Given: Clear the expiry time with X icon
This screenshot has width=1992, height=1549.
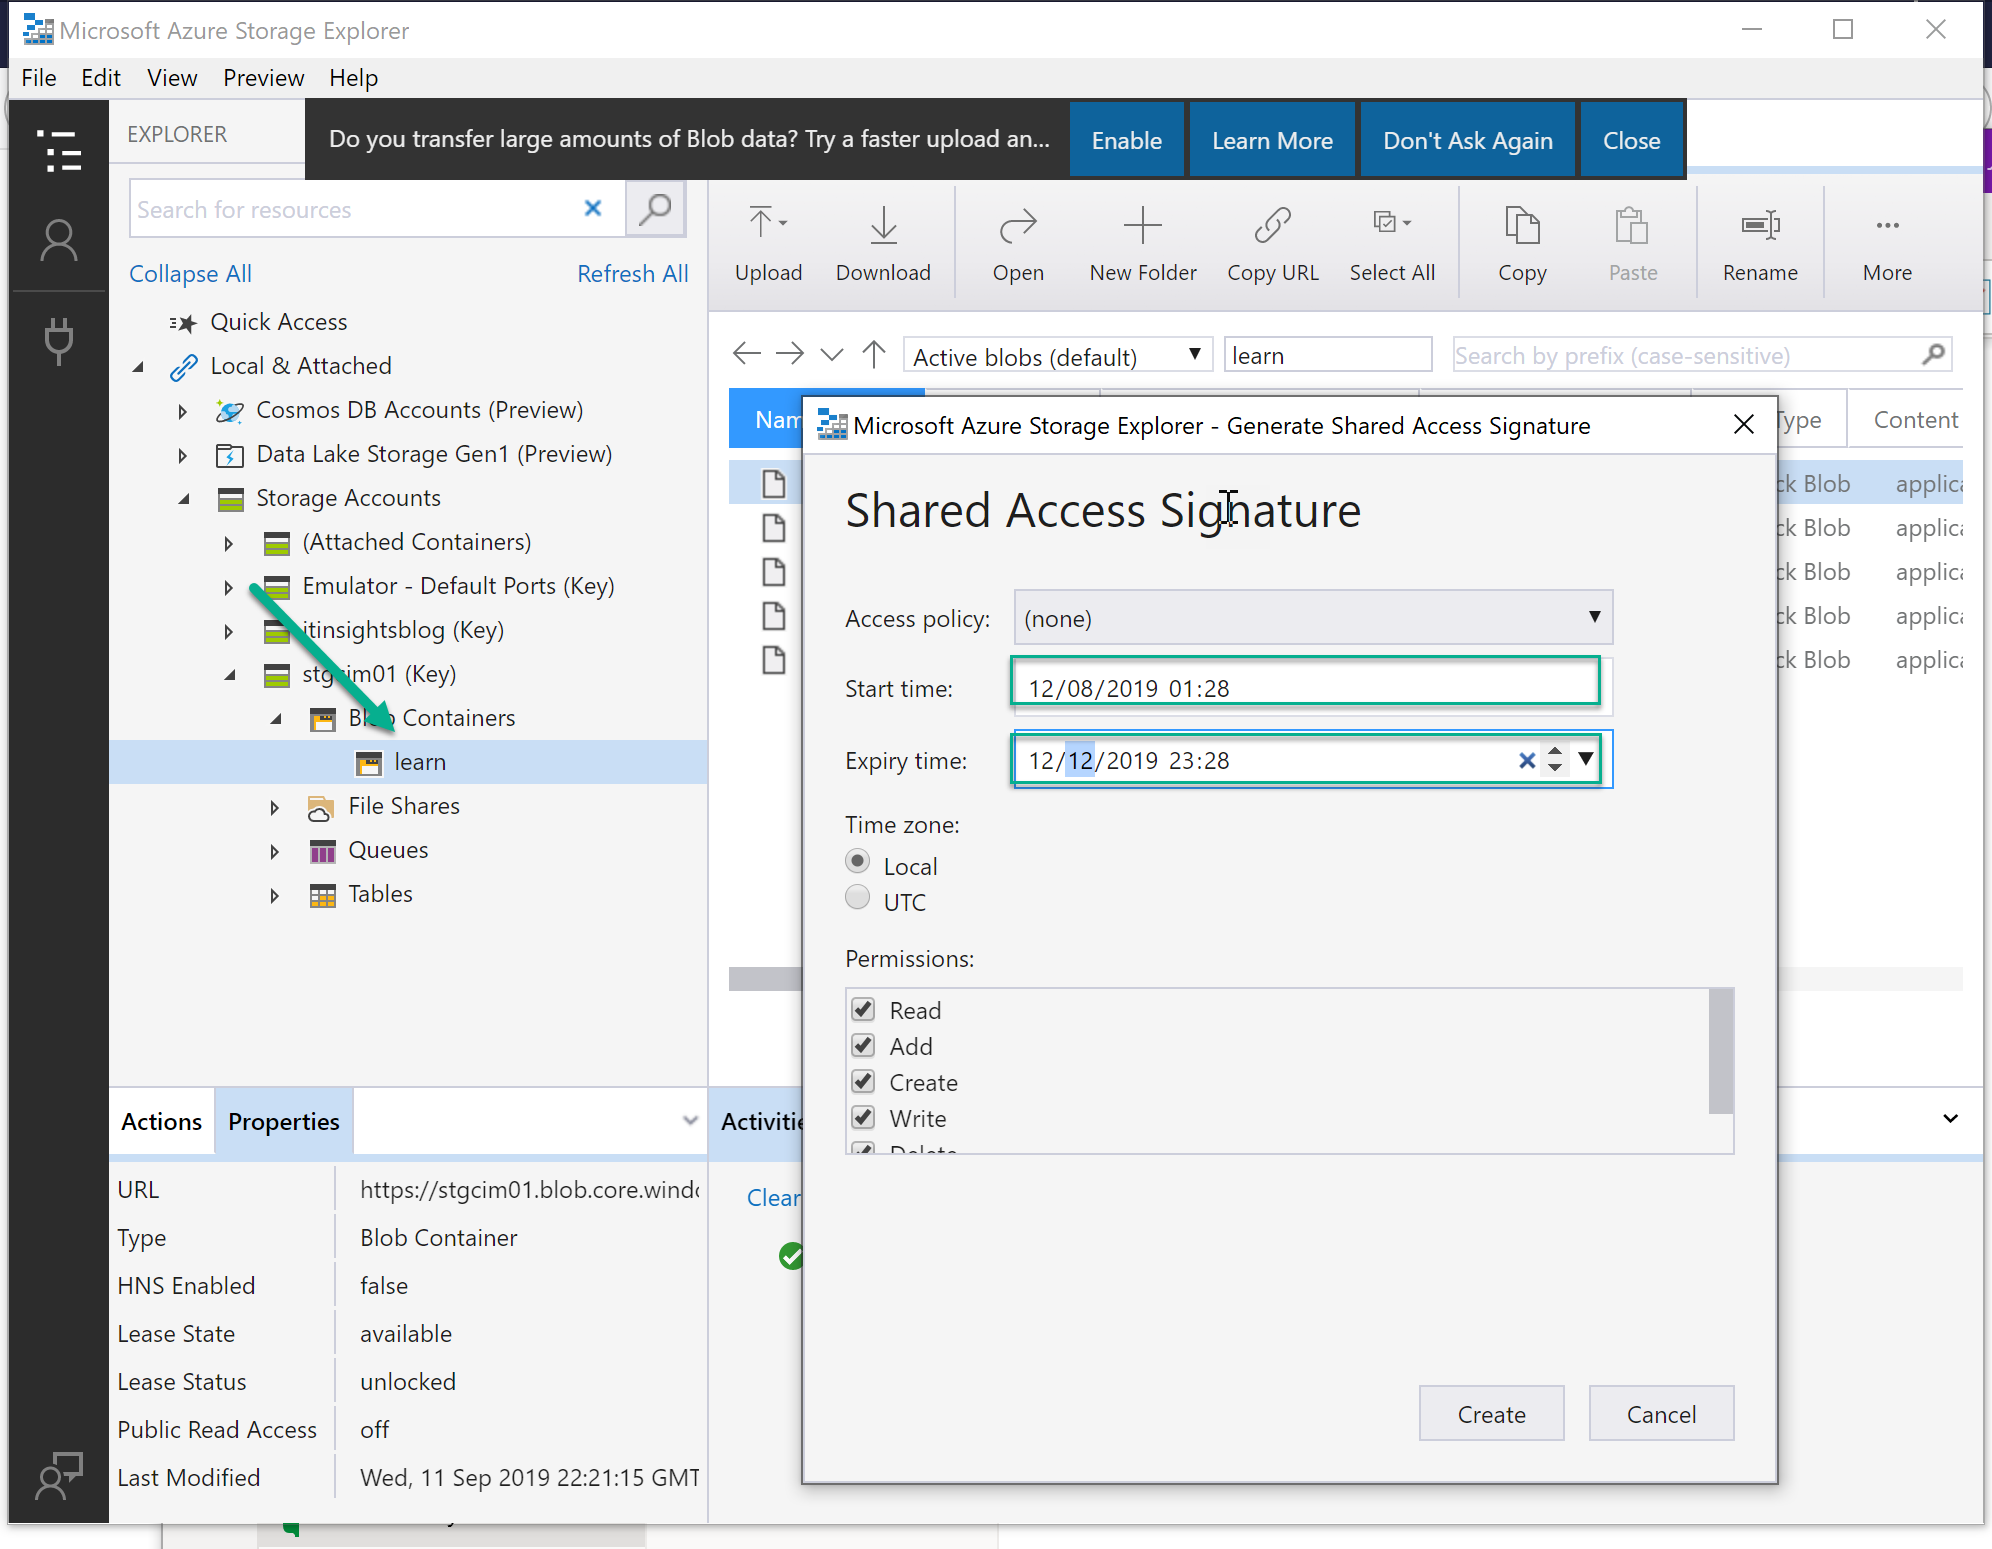Looking at the screenshot, I should (x=1527, y=760).
